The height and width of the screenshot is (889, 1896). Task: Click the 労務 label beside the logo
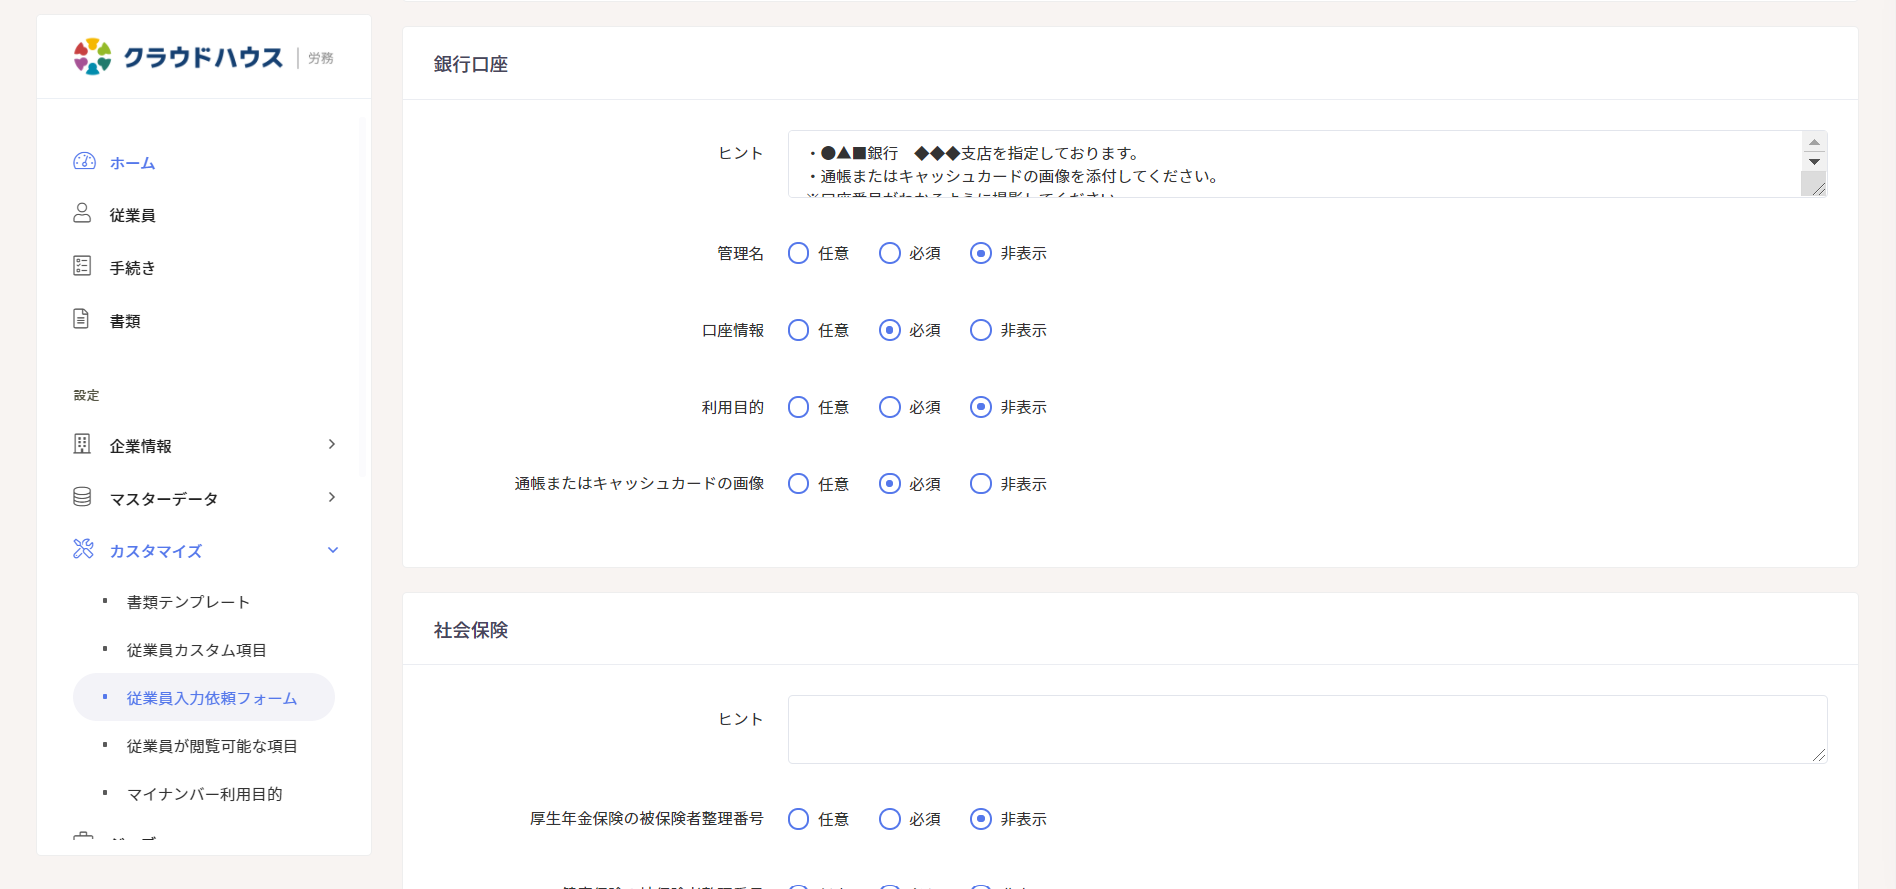click(321, 58)
